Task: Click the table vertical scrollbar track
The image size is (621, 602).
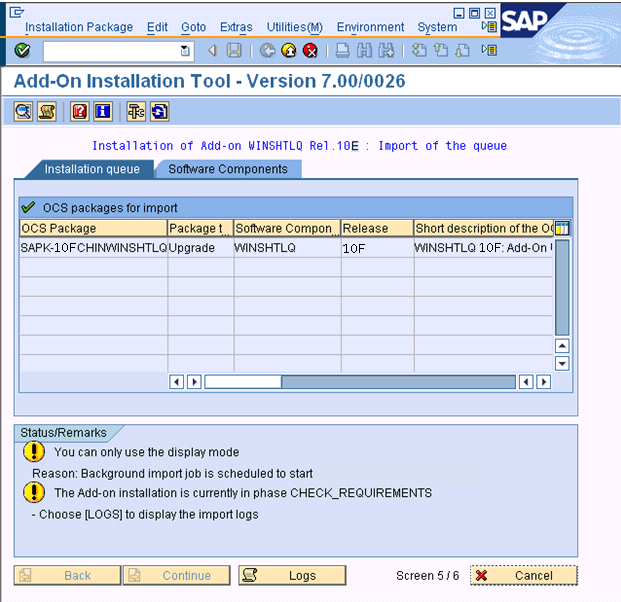Action: (562, 288)
